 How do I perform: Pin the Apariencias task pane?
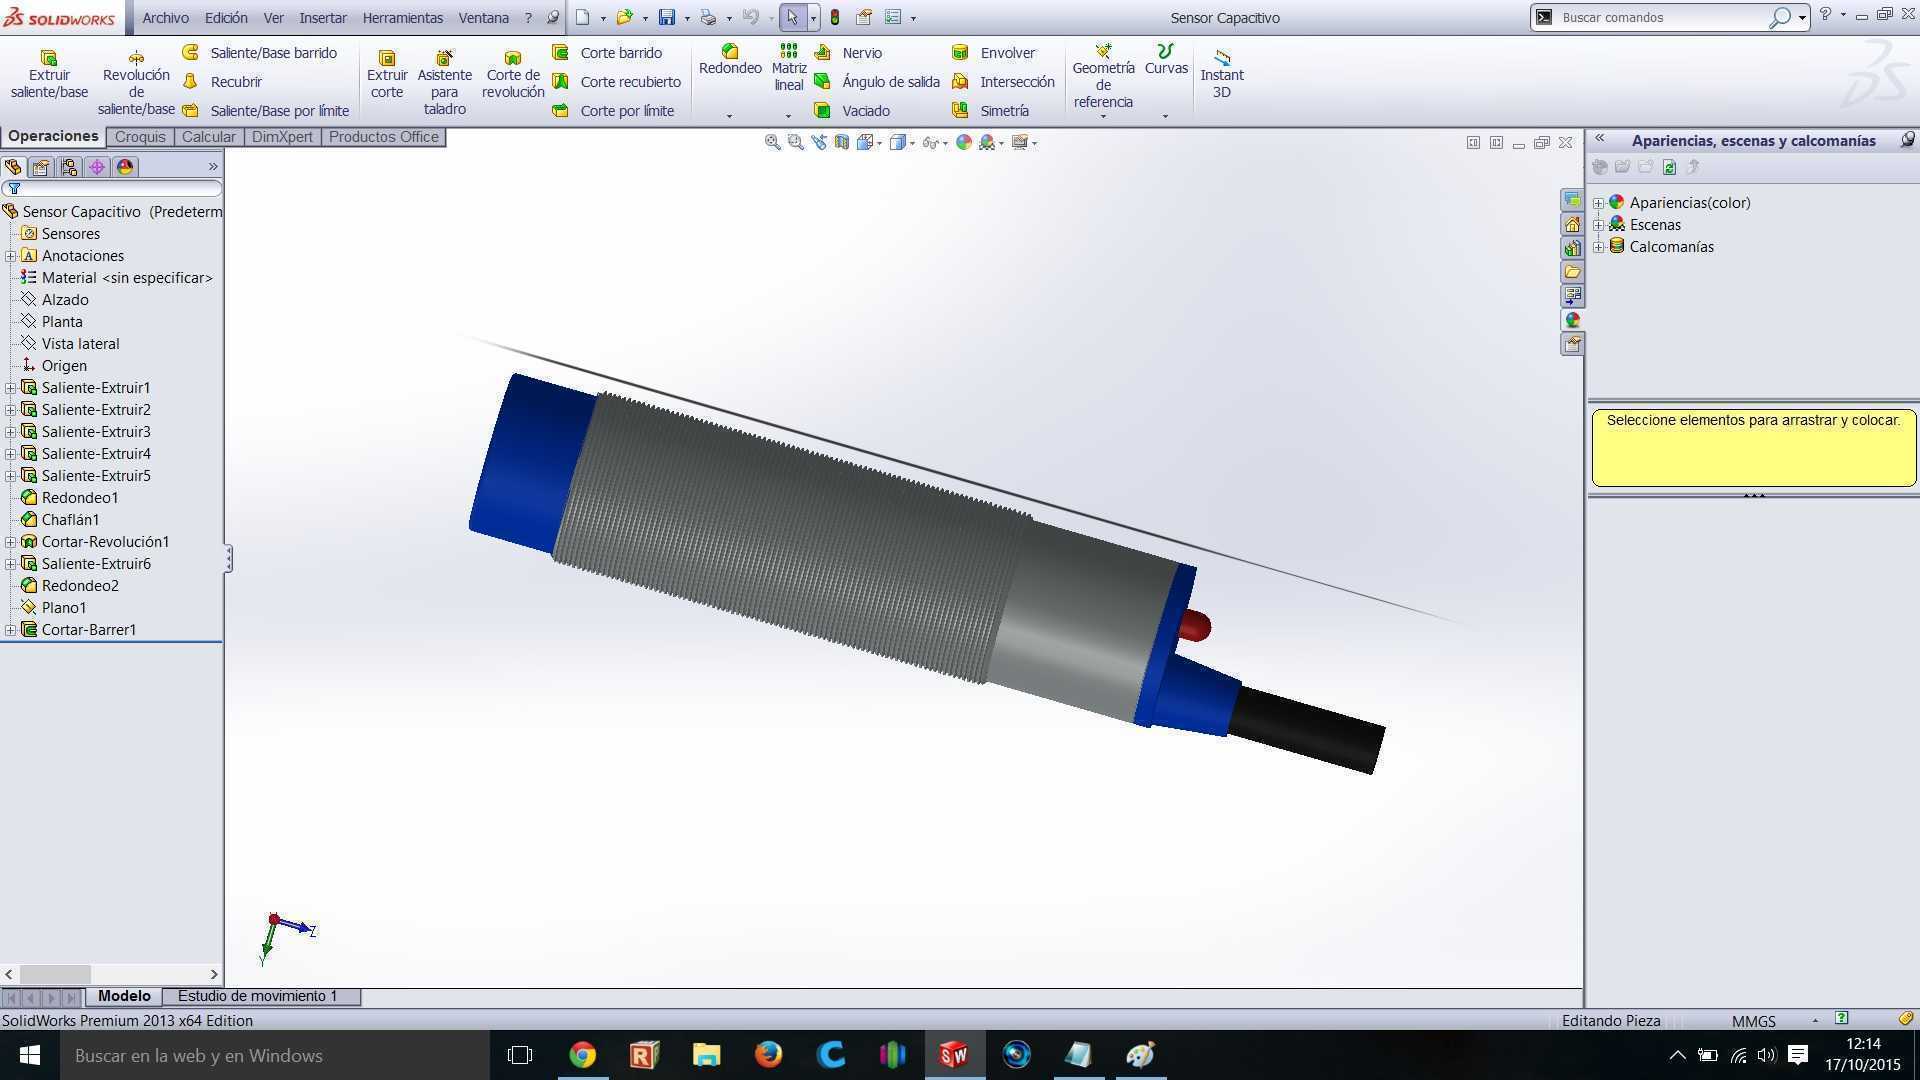pos(1907,140)
